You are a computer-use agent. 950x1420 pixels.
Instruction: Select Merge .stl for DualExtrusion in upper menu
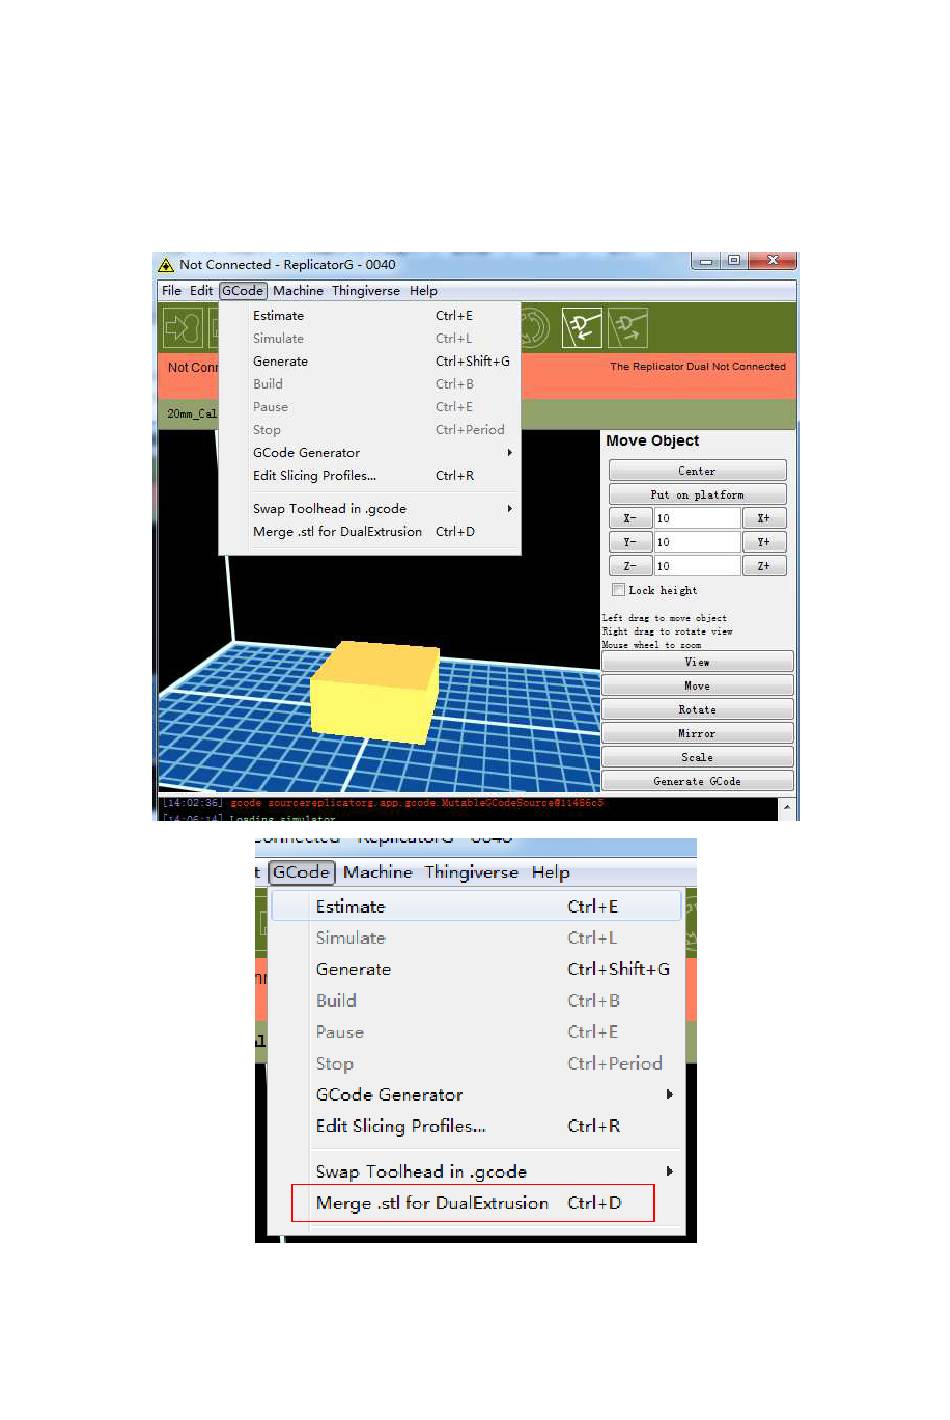pos(370,532)
